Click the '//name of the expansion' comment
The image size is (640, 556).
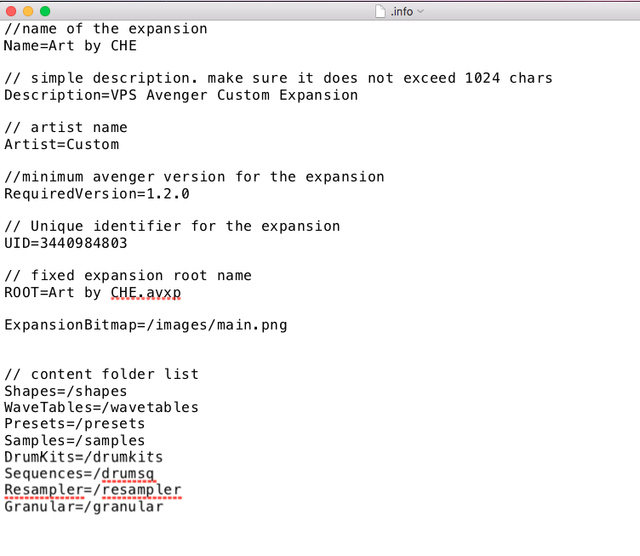106,29
